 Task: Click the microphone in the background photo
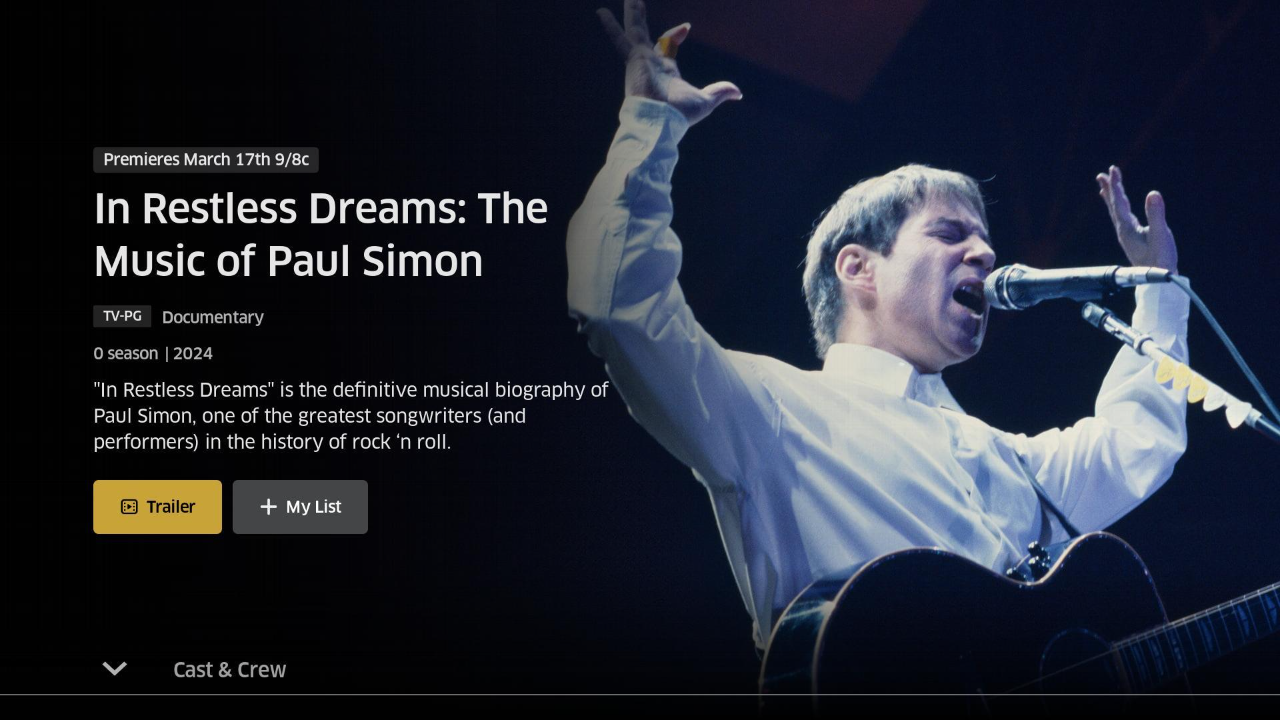(1075, 284)
